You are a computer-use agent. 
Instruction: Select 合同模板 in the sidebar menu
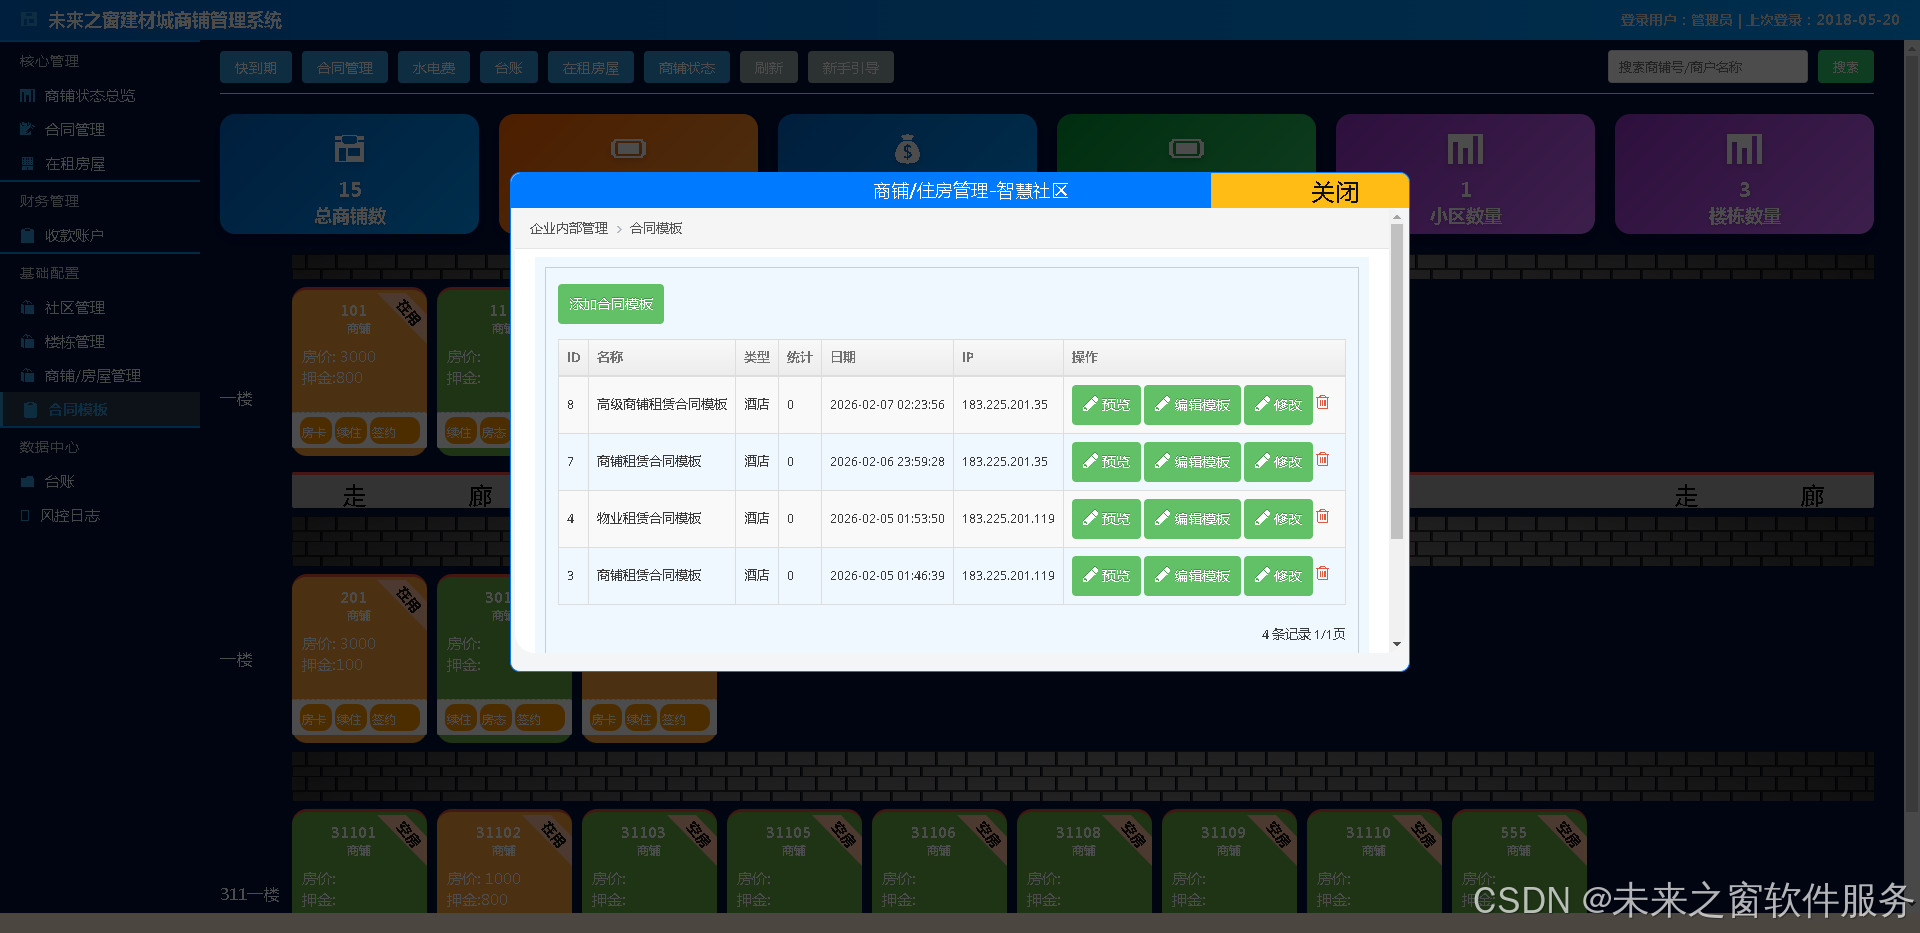tap(78, 410)
